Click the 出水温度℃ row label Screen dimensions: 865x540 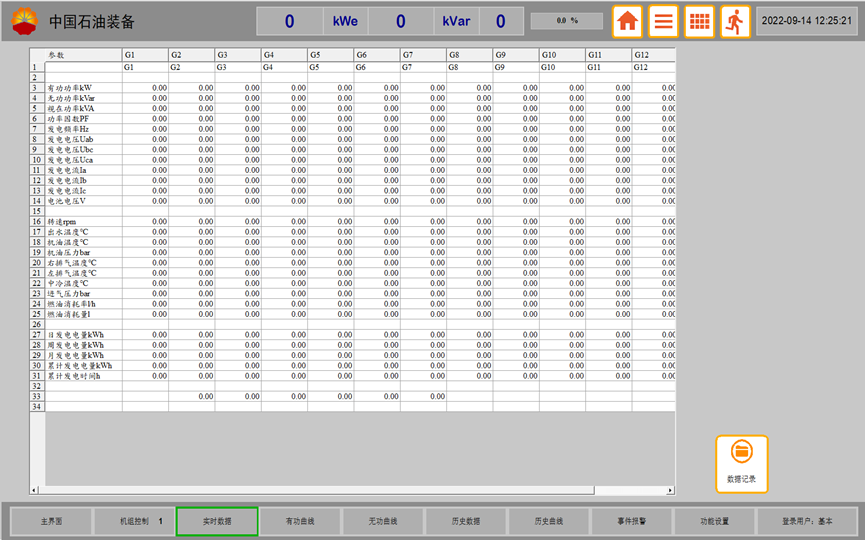pos(68,232)
